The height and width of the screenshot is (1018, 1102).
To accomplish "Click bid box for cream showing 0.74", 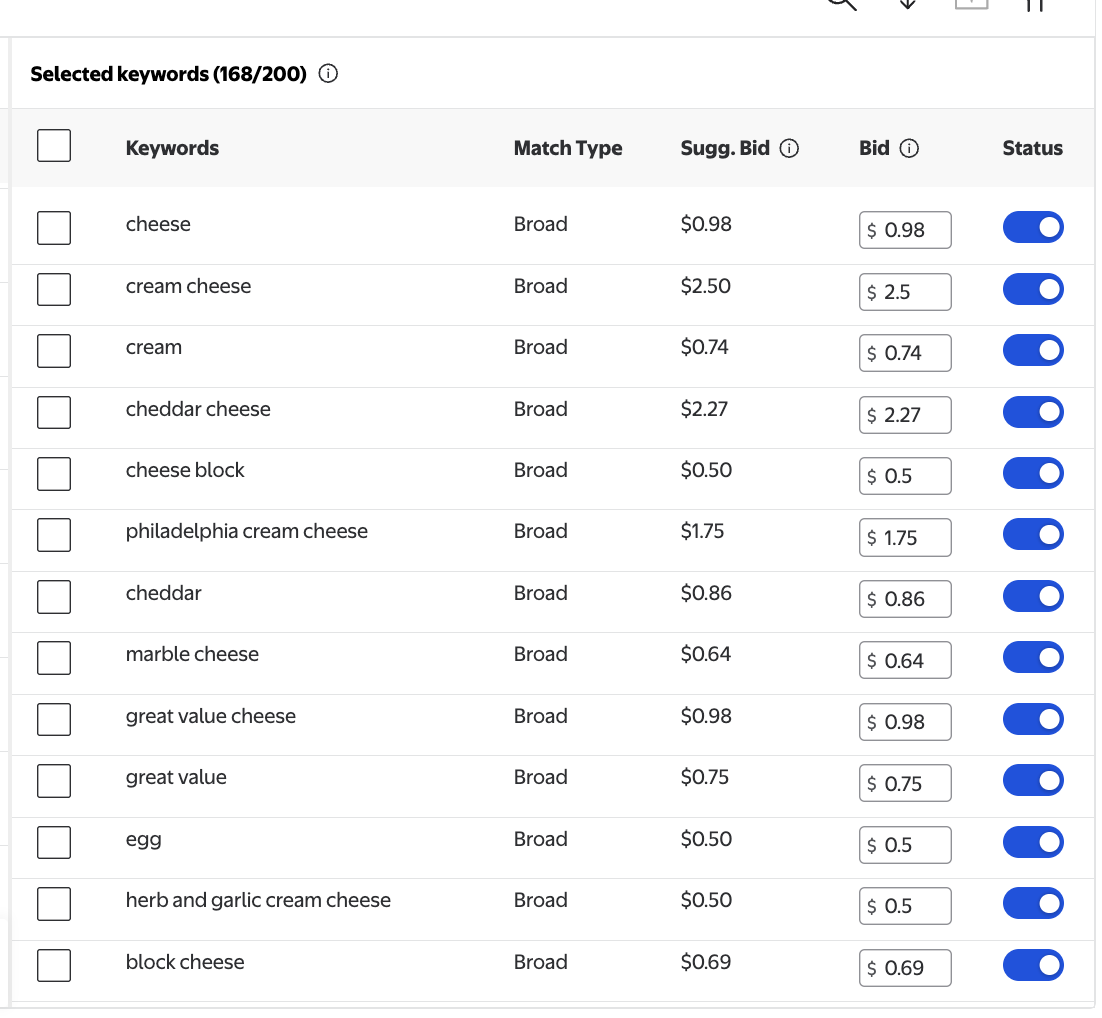I will [x=905, y=353].
